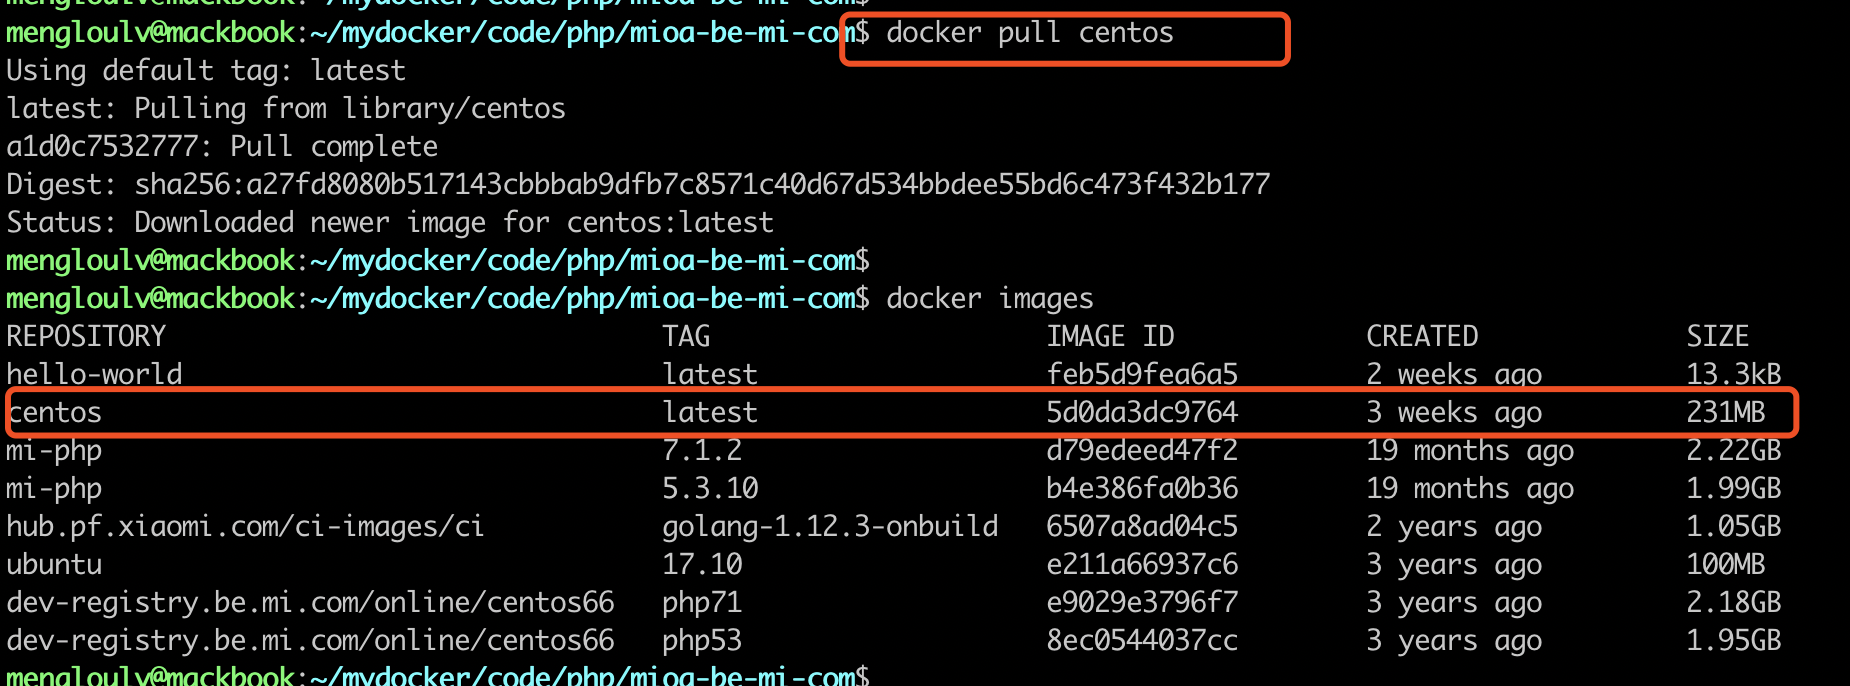This screenshot has width=1850, height=686.
Task: Click the hello-world image ID feb5d9fea6a5
Action: [1142, 375]
